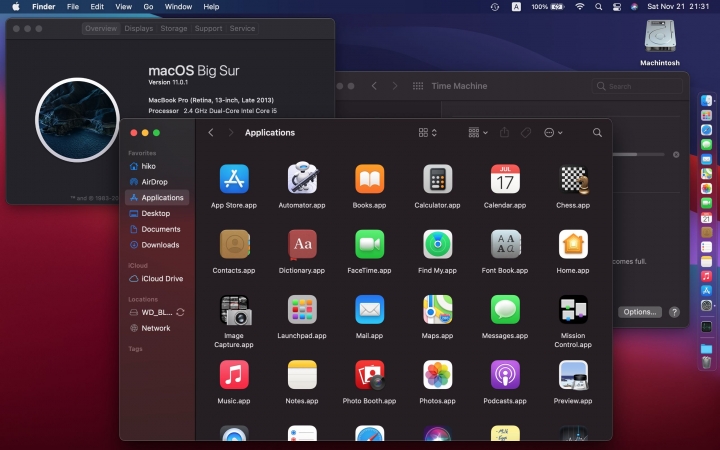
Task: Click the Time Machine backup progress bar
Action: pyautogui.click(x=638, y=155)
